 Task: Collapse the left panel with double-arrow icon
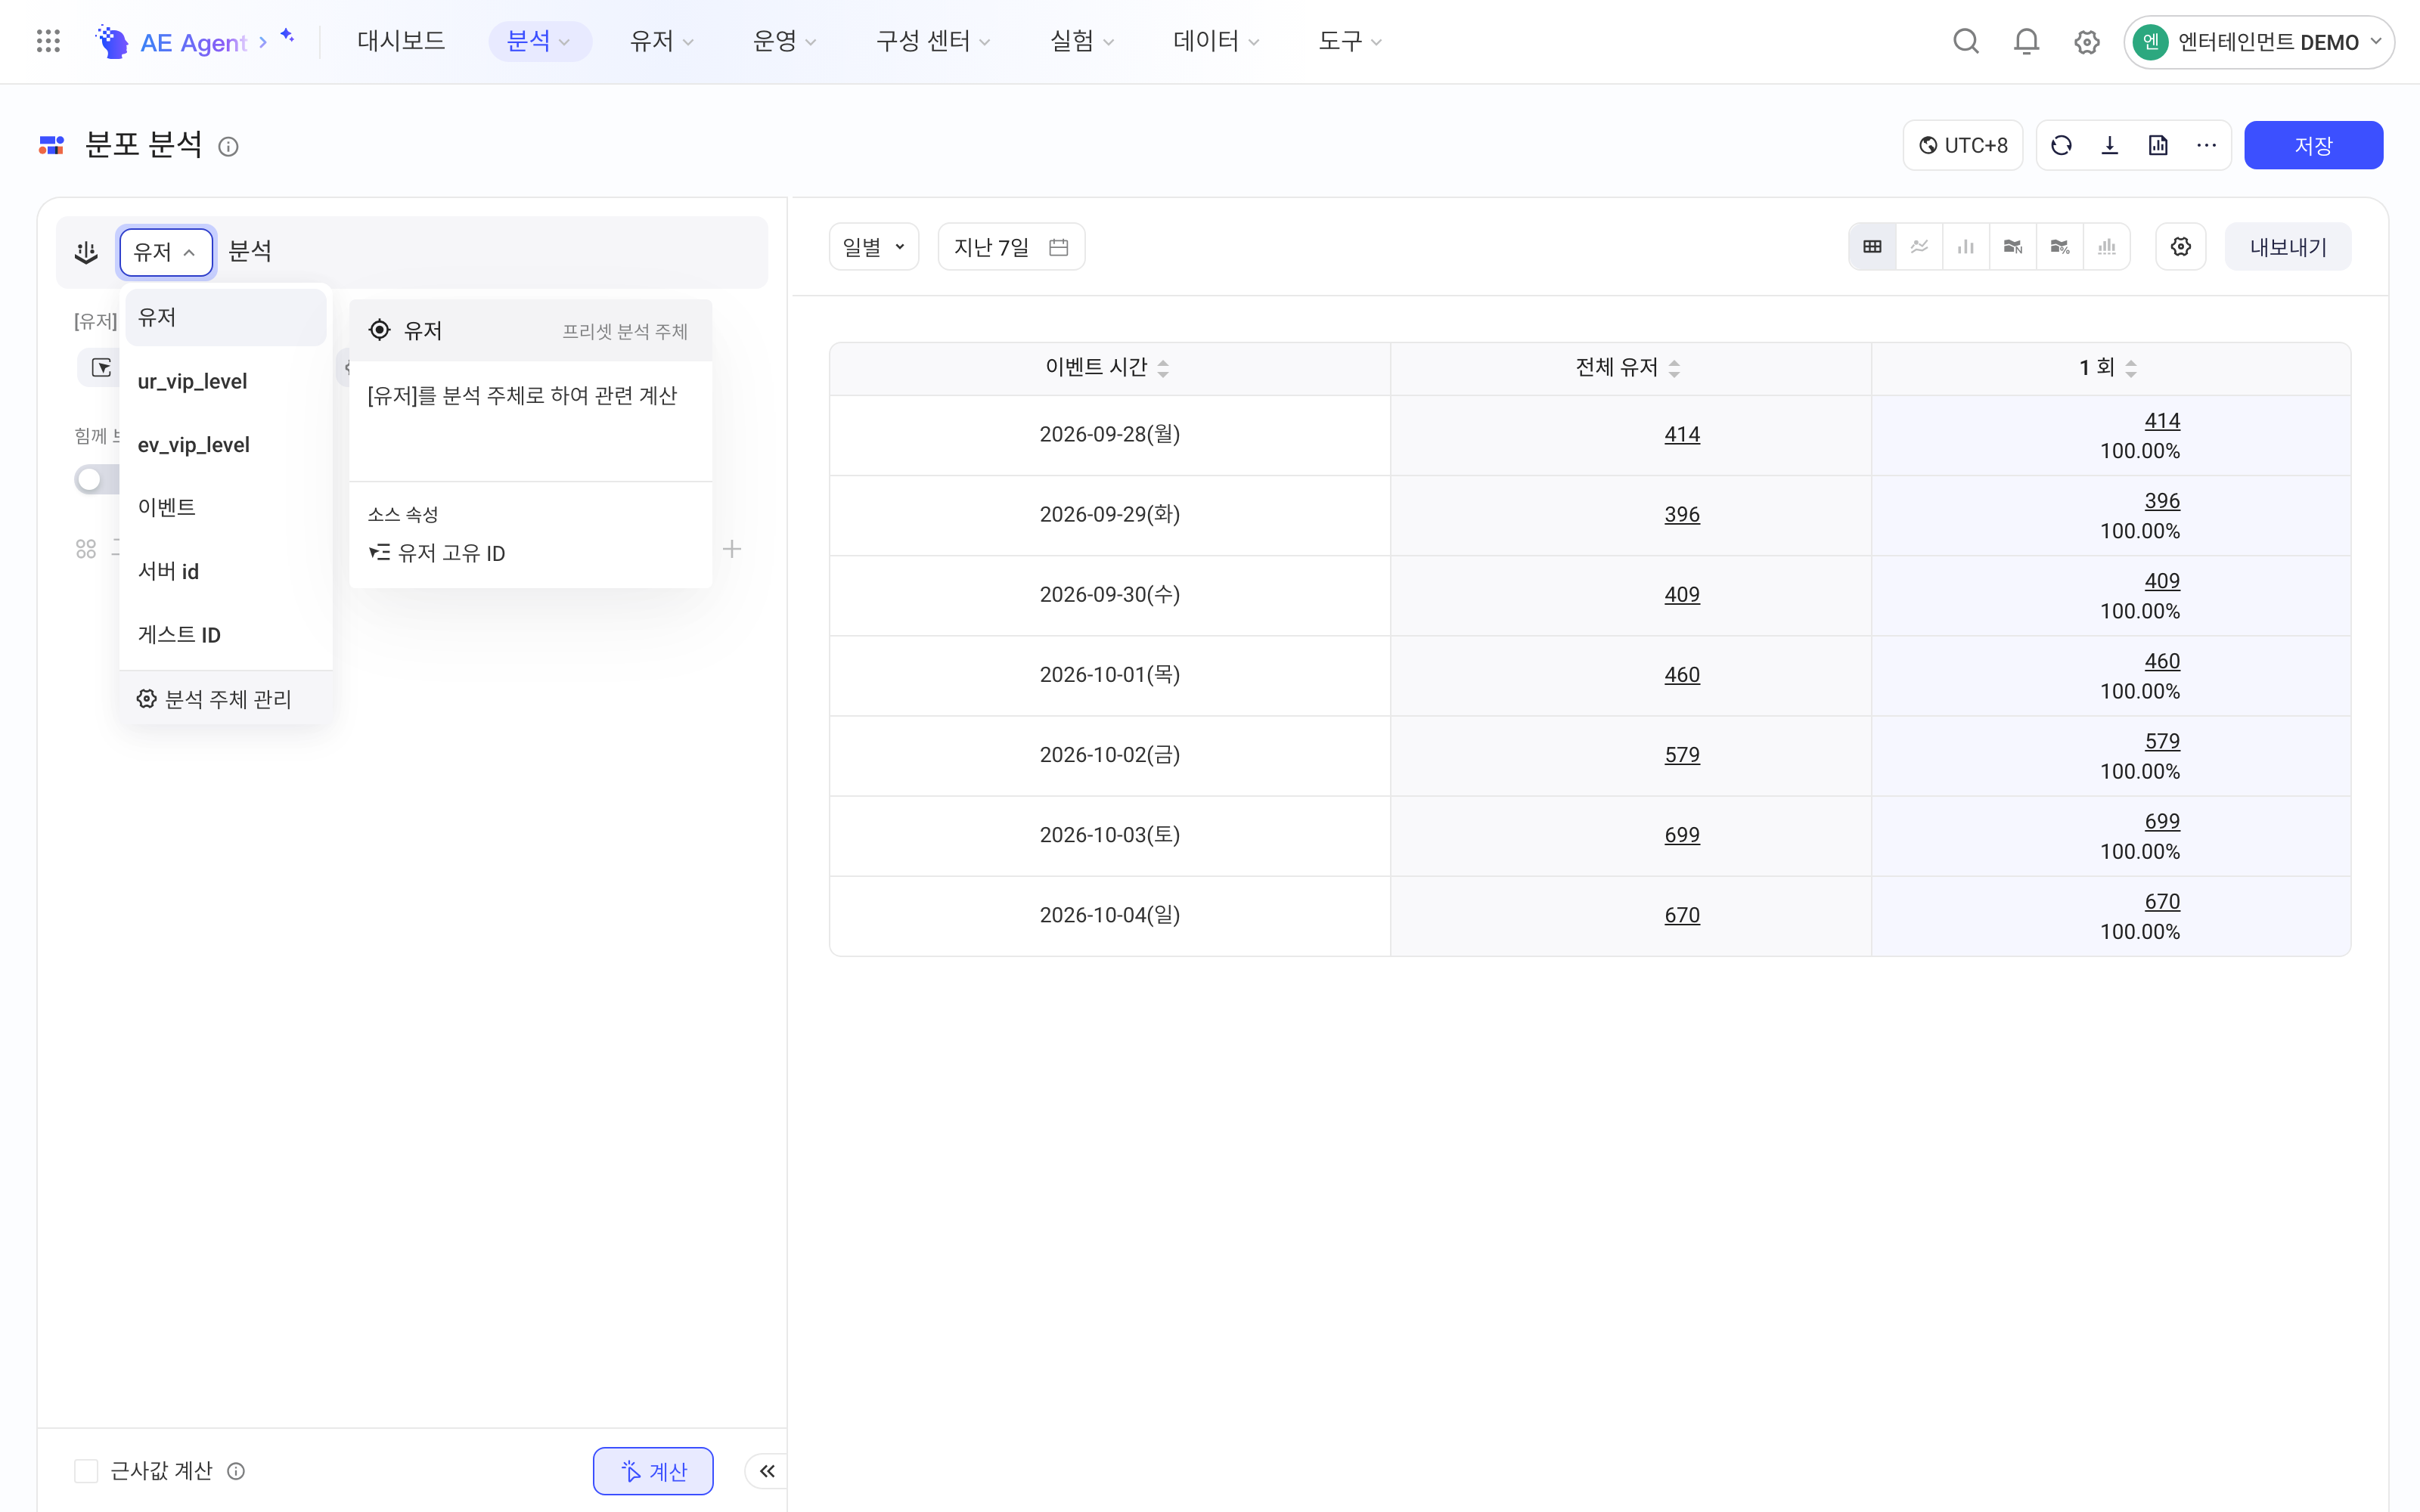click(x=767, y=1471)
